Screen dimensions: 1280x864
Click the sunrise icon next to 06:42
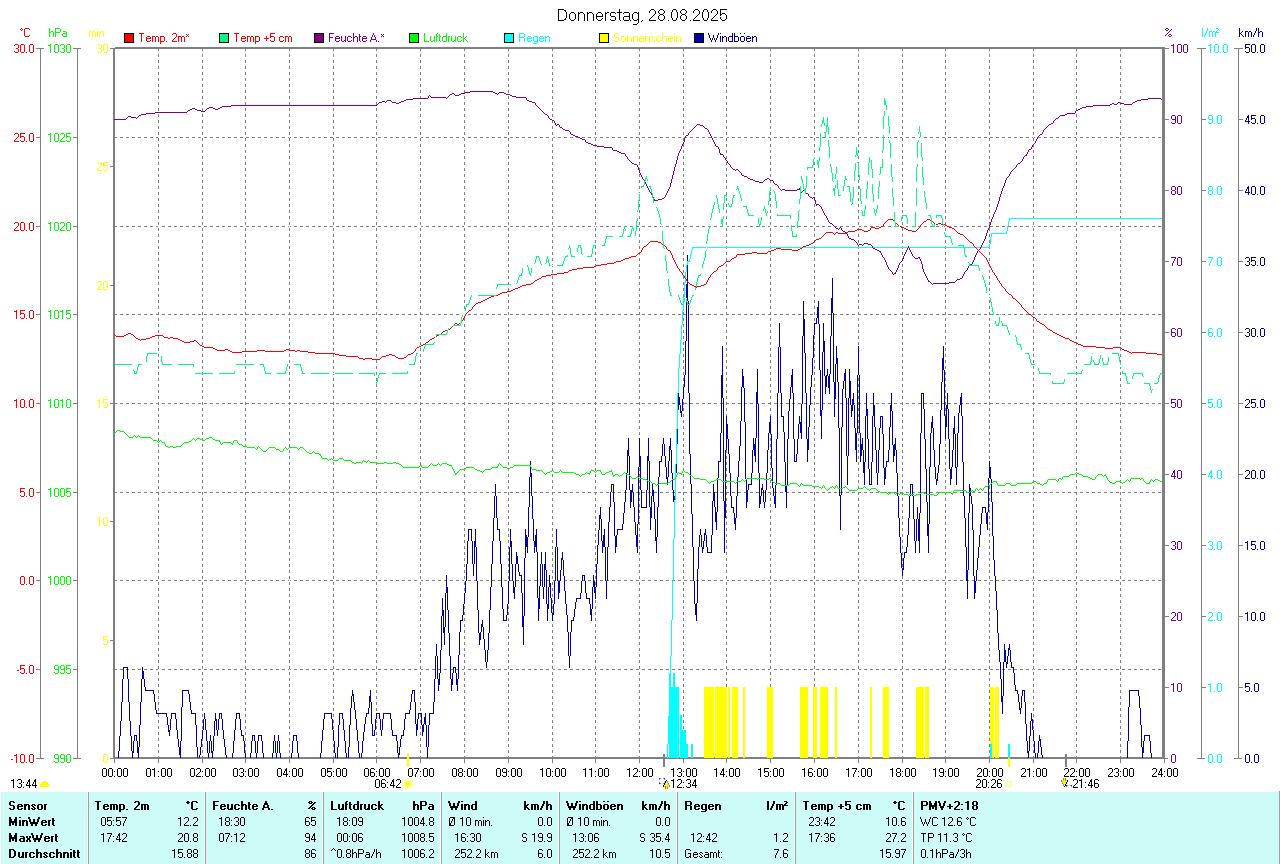(x=408, y=785)
